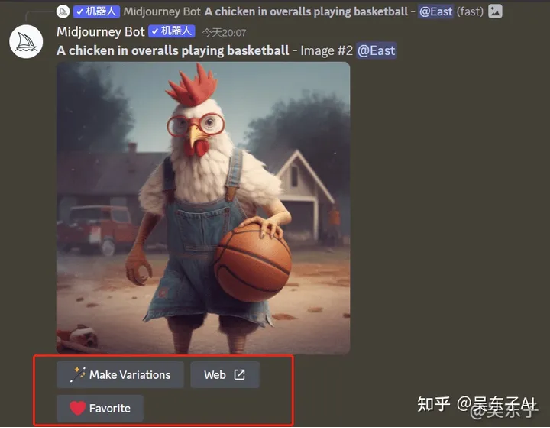Click the Midjourney Bot username above the prompt
Image resolution: width=550 pixels, height=428 pixels.
click(100, 32)
